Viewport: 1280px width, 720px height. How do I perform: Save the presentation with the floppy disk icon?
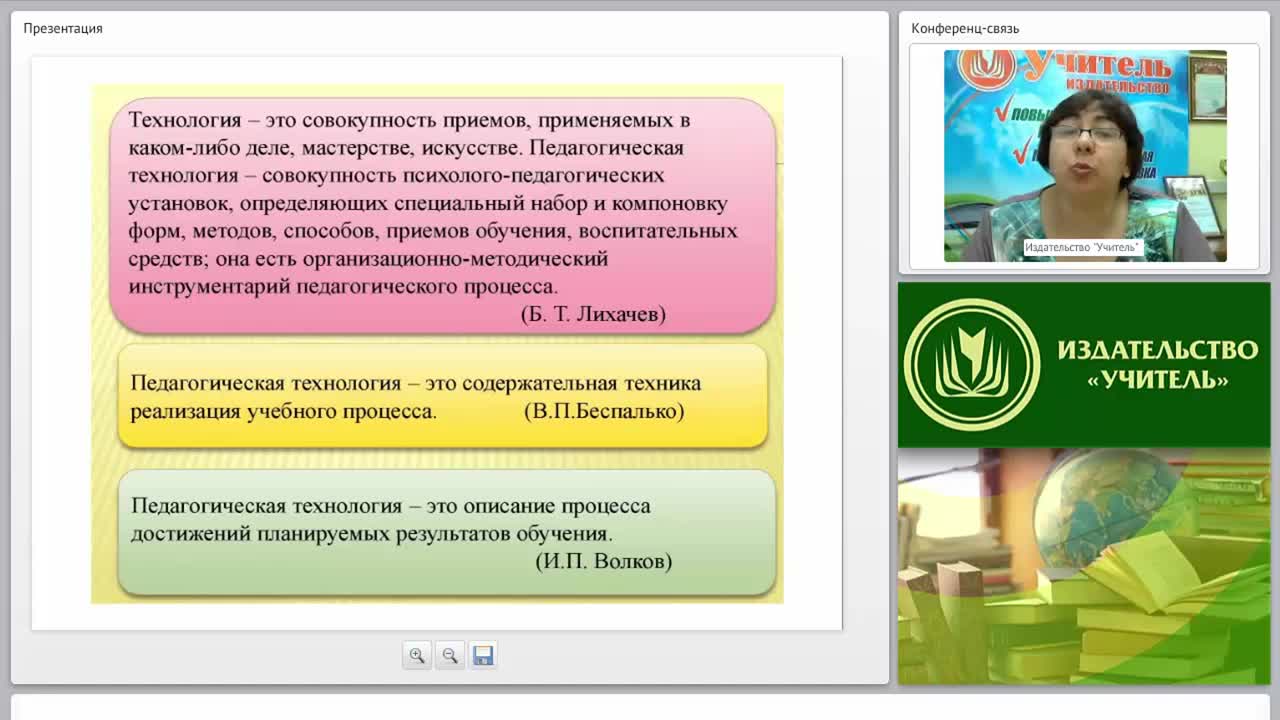click(483, 655)
